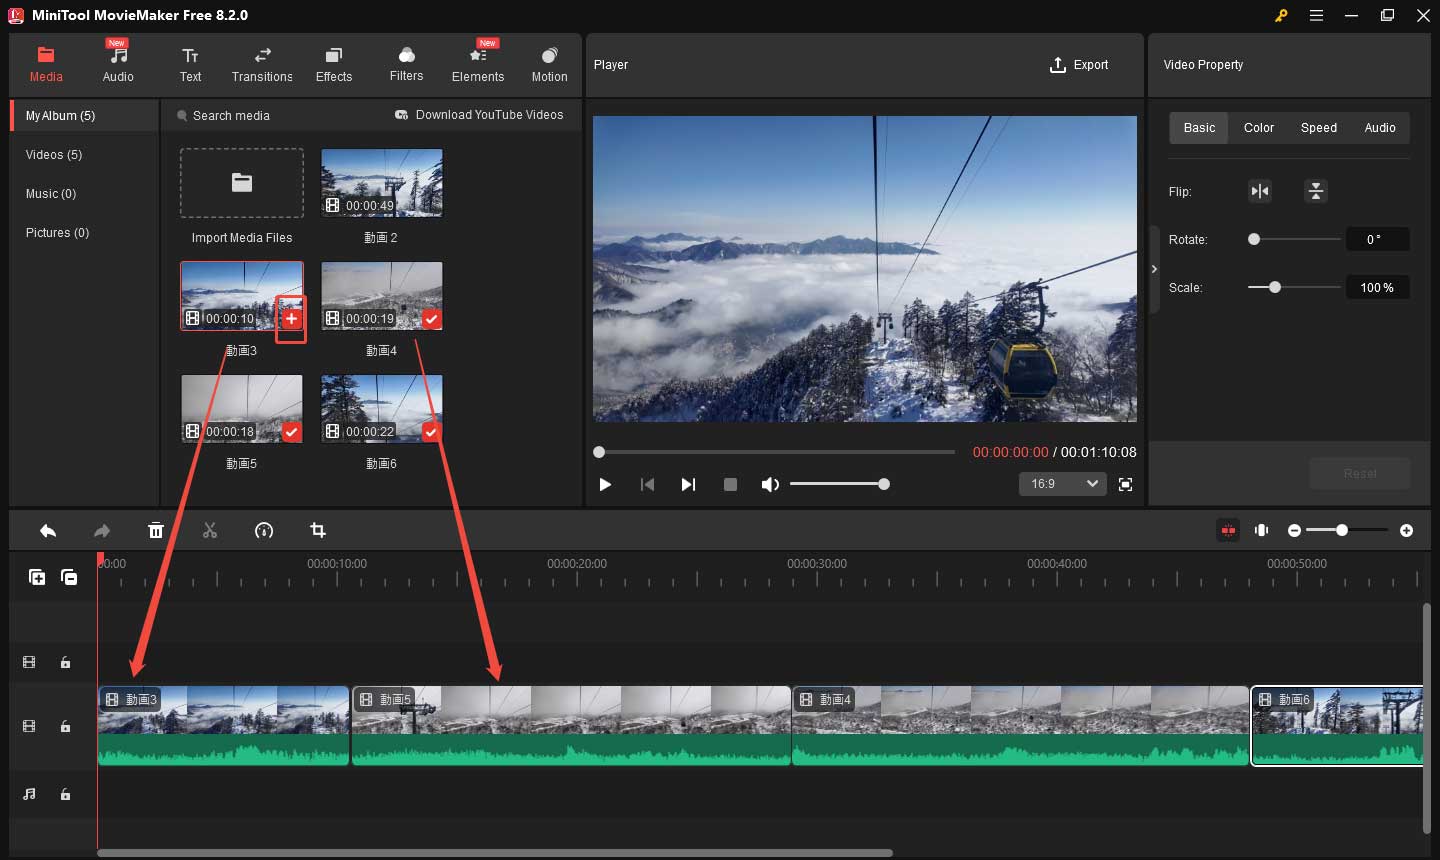The height and width of the screenshot is (860, 1440).
Task: Open Download YouTube Videos
Action: tap(479, 115)
